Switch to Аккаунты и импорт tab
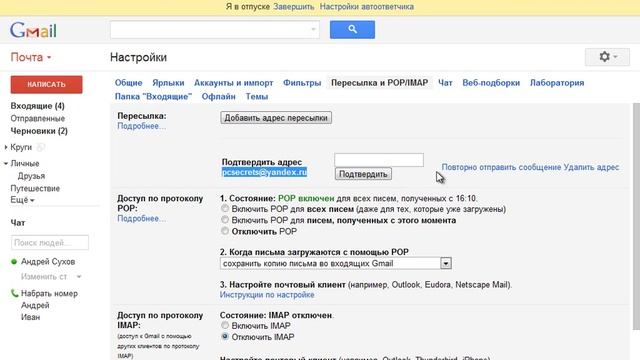The width and height of the screenshot is (640, 360). pyautogui.click(x=233, y=83)
